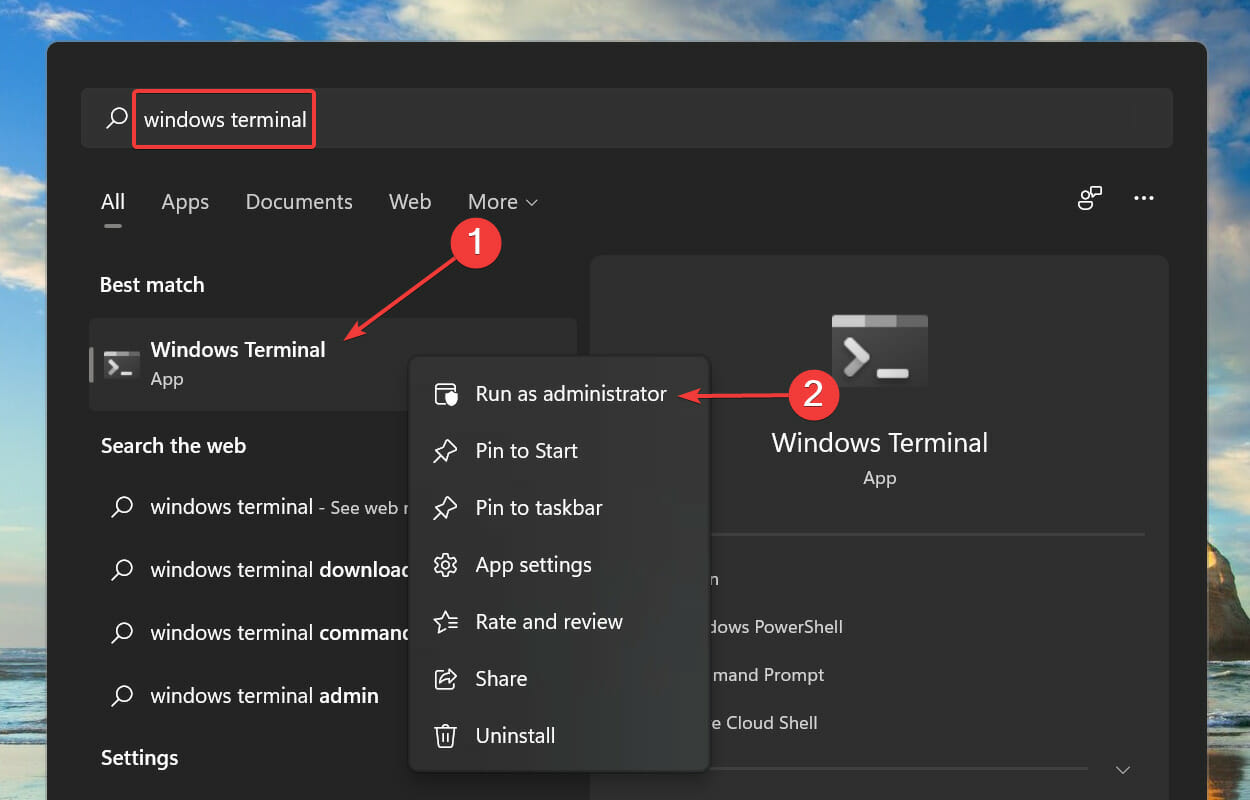Click the gear icon beside App settings
The image size is (1250, 800).
click(445, 565)
